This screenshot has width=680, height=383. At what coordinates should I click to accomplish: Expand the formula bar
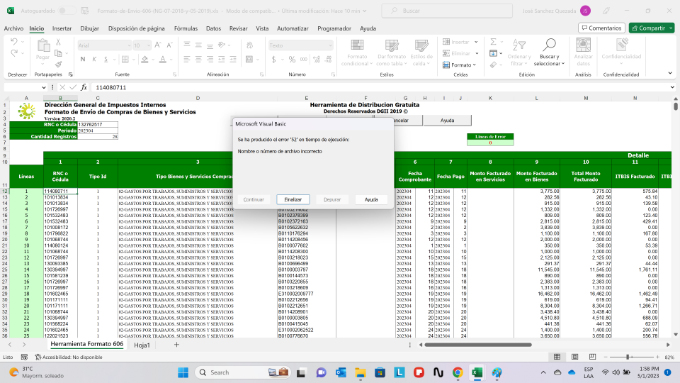tap(672, 87)
